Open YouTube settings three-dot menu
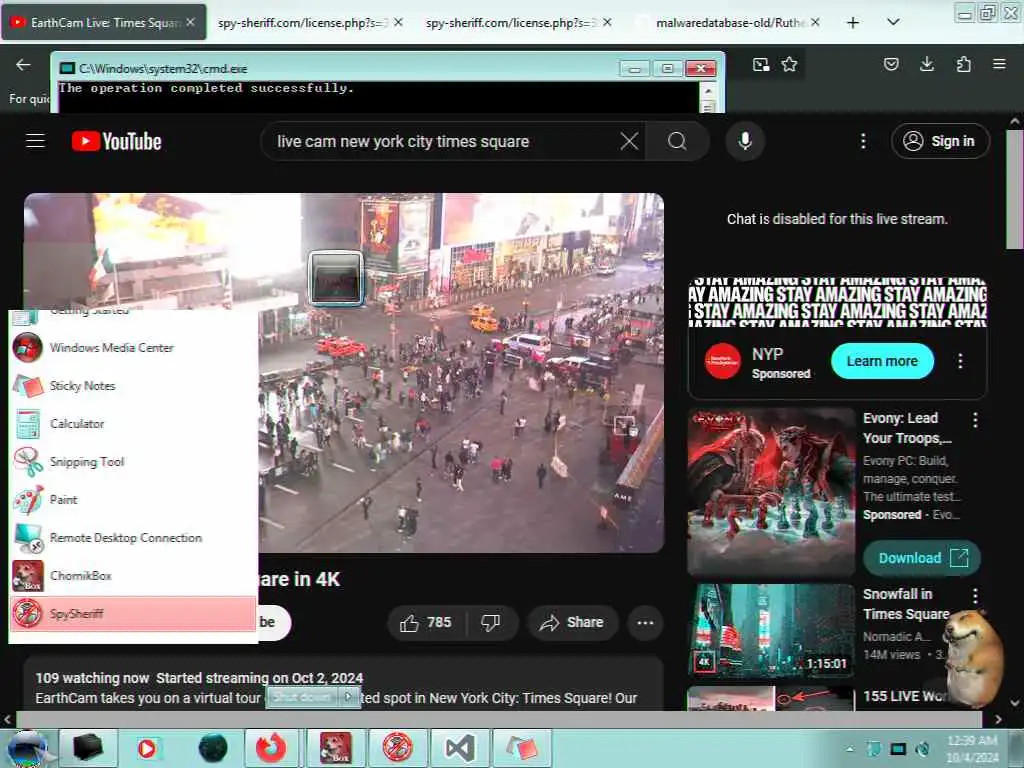Screen dimensions: 1024x768 863,141
